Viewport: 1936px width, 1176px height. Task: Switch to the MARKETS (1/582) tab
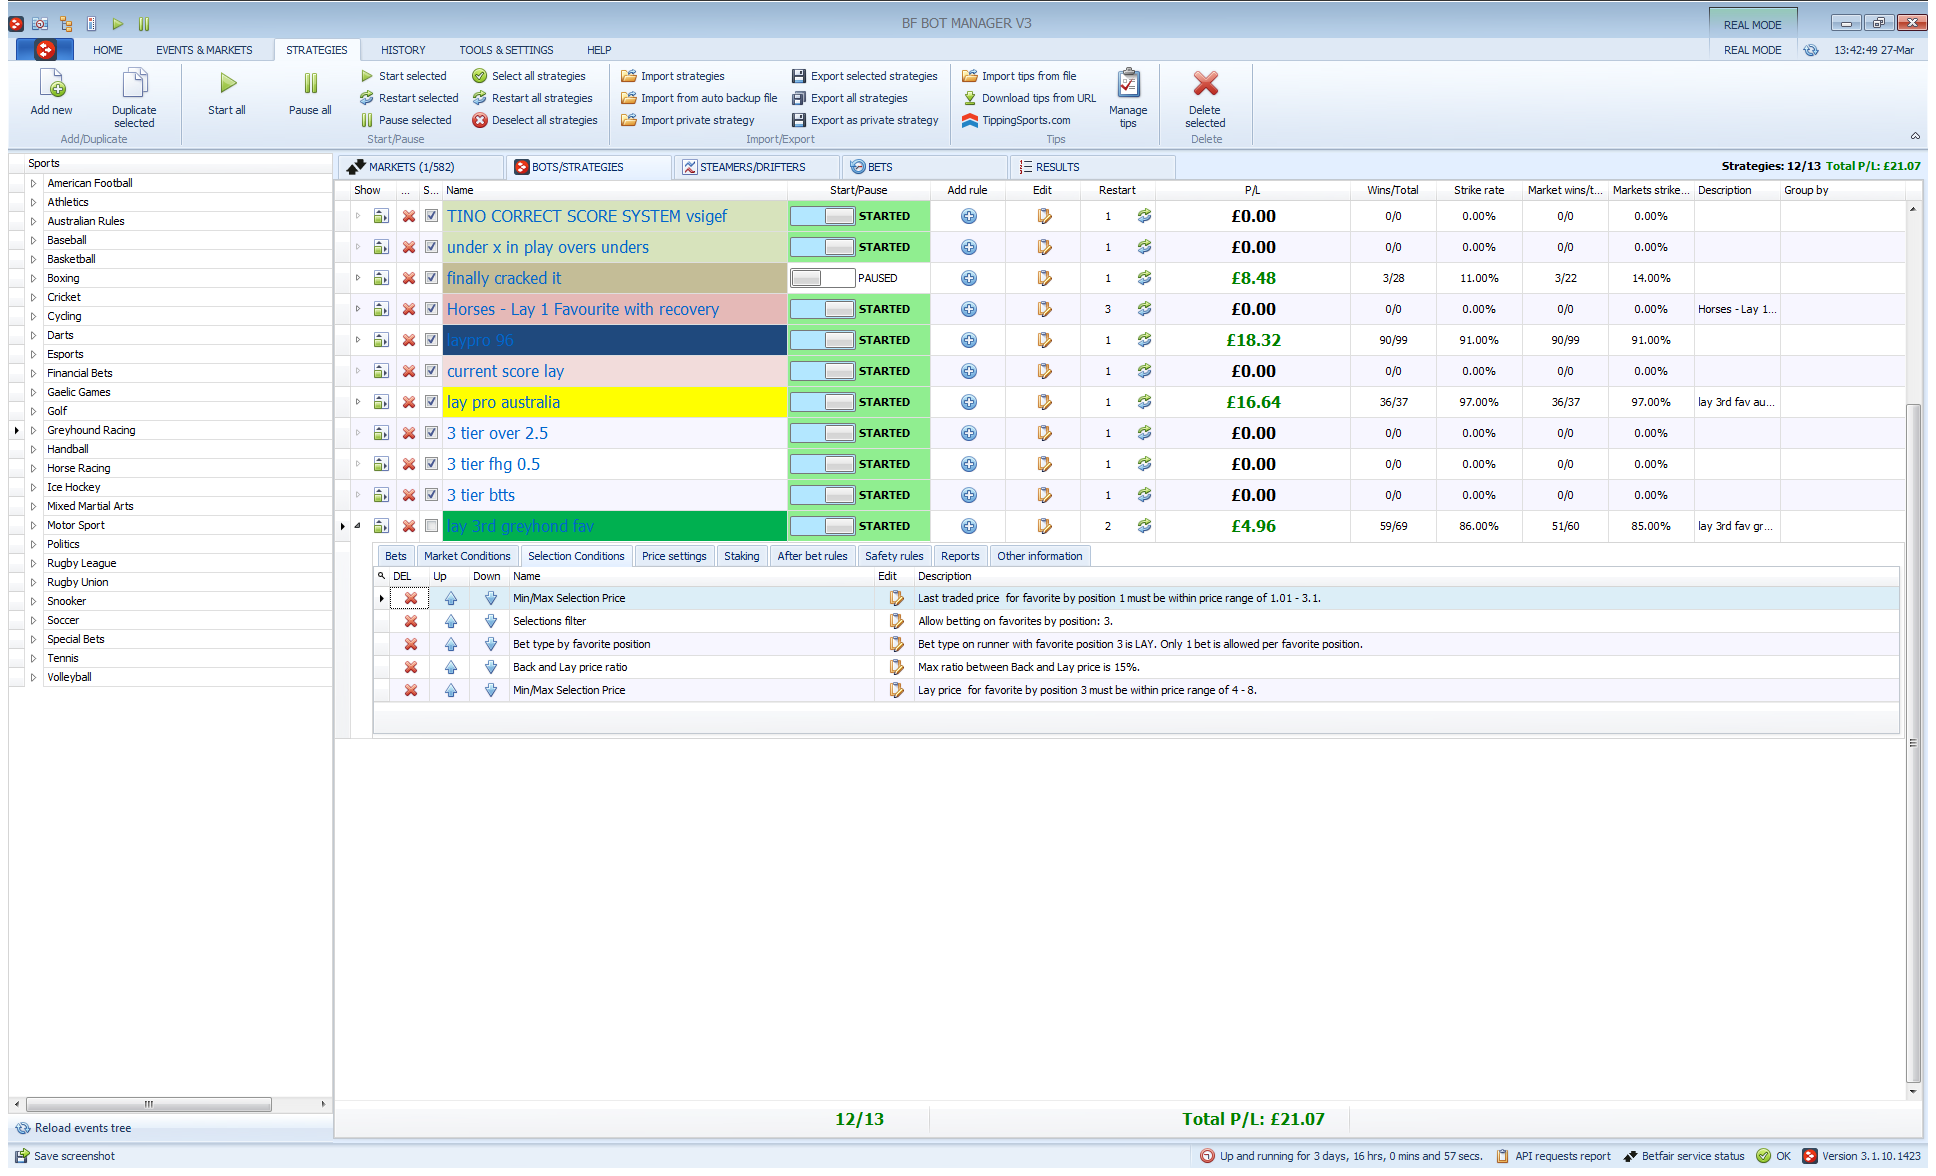[420, 167]
